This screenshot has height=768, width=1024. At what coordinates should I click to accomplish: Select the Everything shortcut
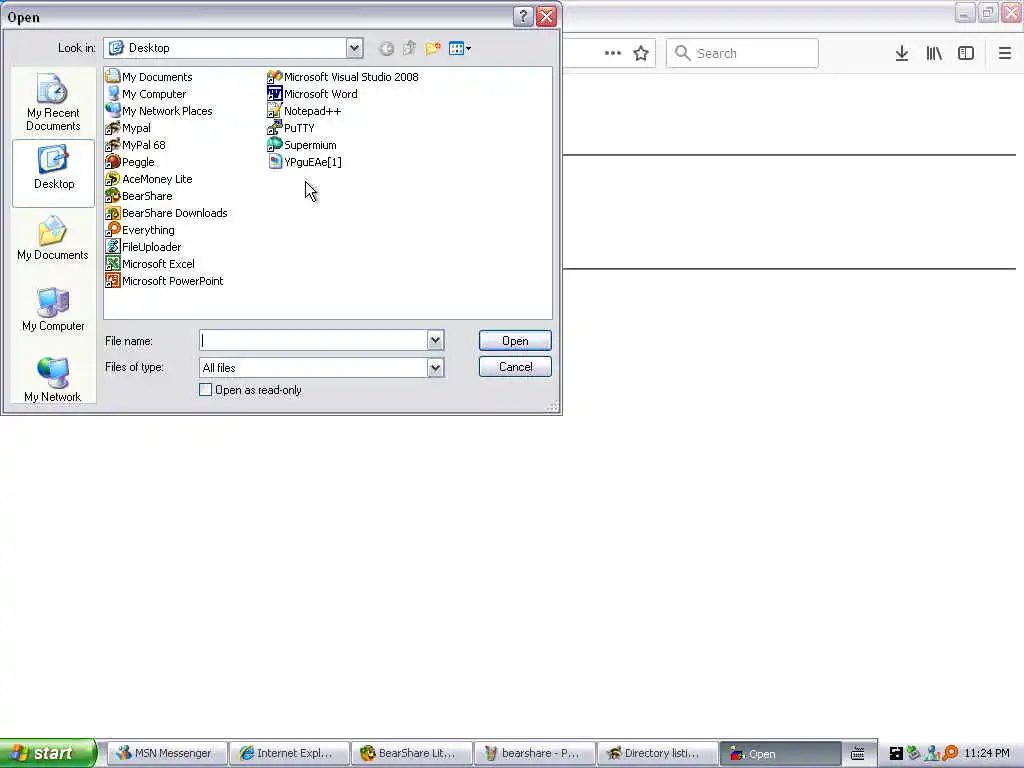(140, 230)
